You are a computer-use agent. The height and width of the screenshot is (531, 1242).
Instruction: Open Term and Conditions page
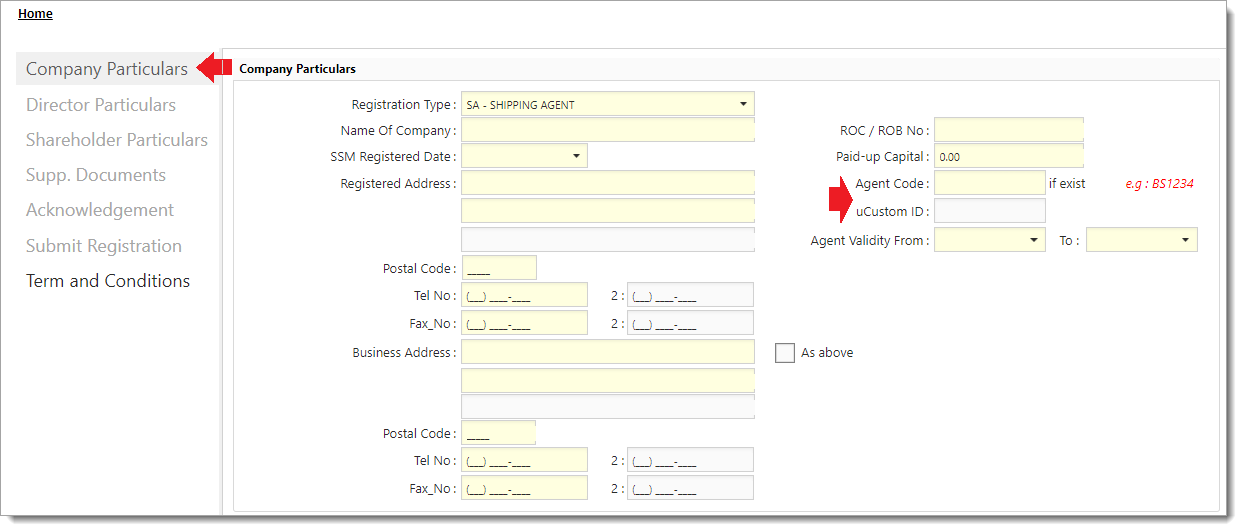pyautogui.click(x=107, y=281)
